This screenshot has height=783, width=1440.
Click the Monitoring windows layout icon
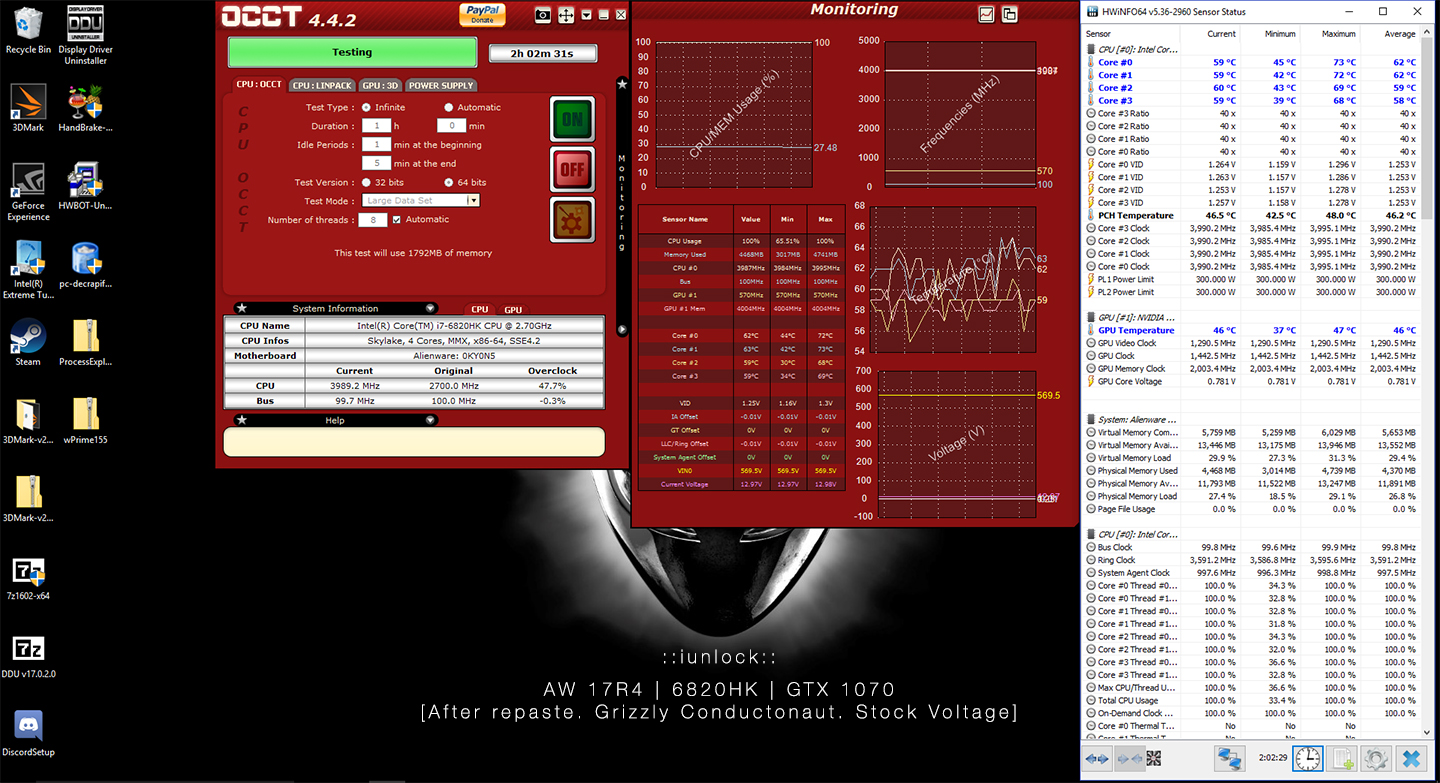click(1009, 14)
